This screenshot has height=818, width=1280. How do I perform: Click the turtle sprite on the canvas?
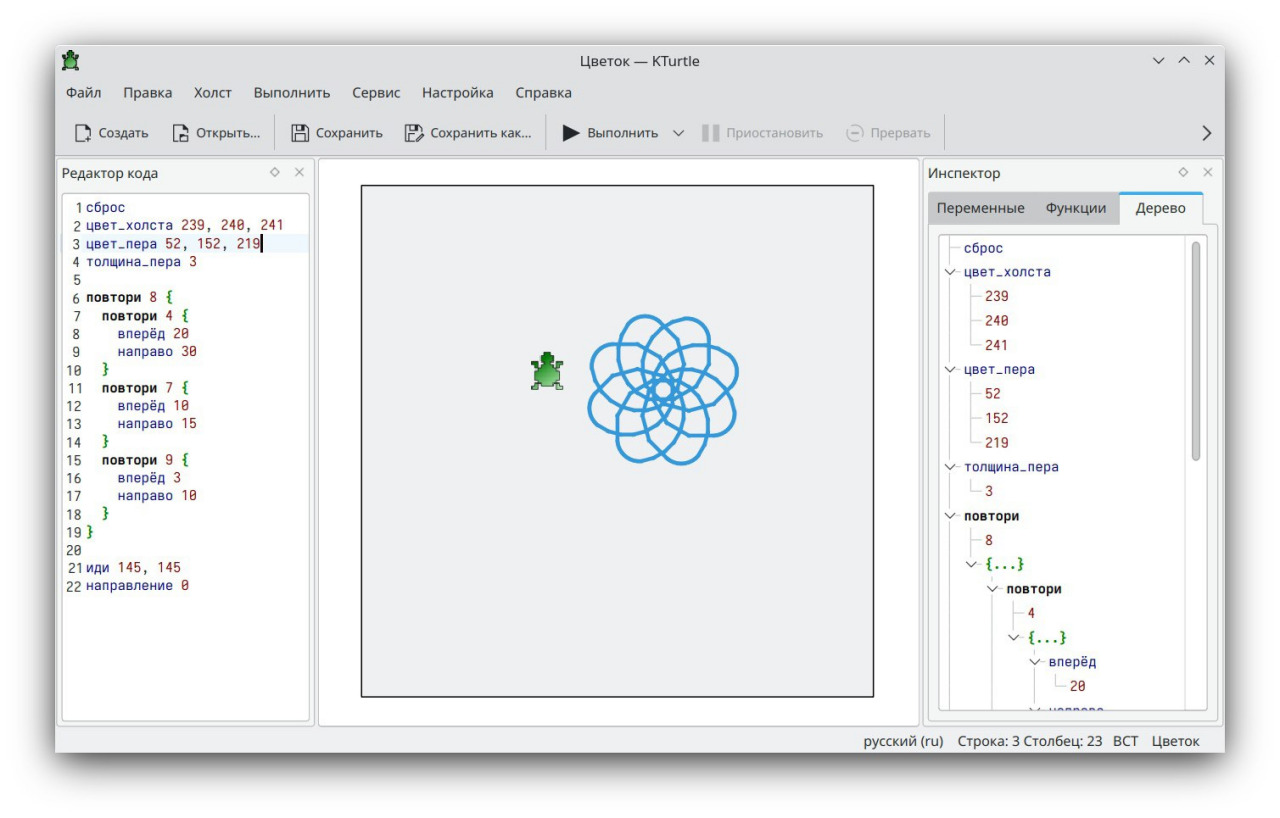coord(547,371)
